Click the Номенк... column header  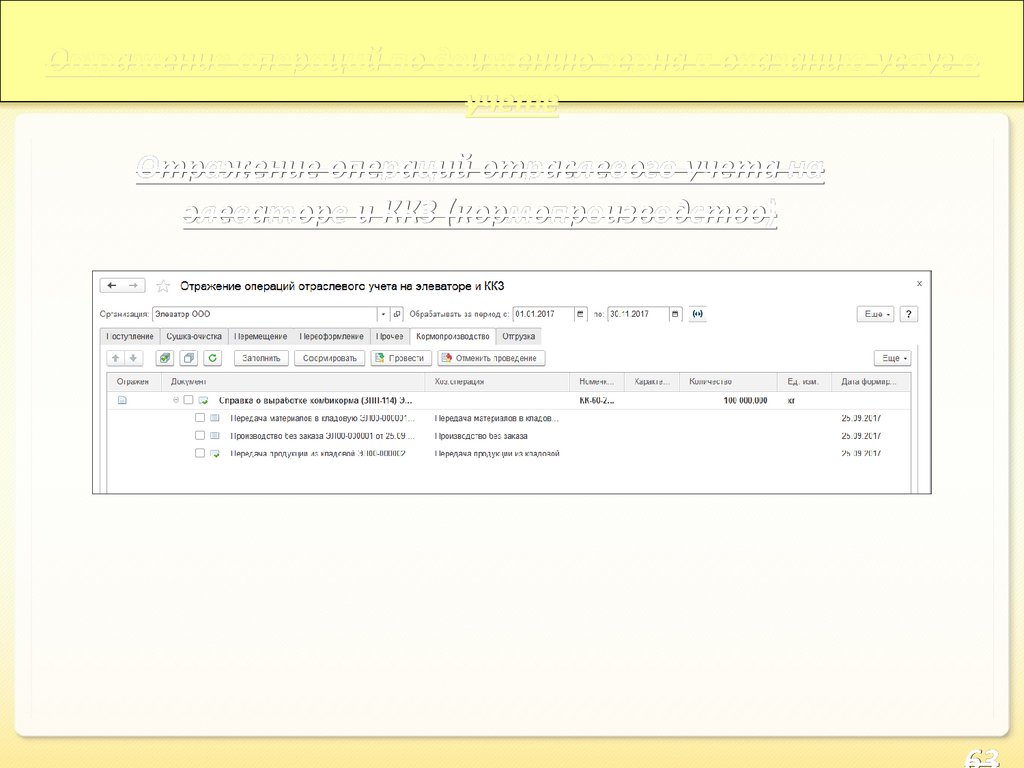597,381
